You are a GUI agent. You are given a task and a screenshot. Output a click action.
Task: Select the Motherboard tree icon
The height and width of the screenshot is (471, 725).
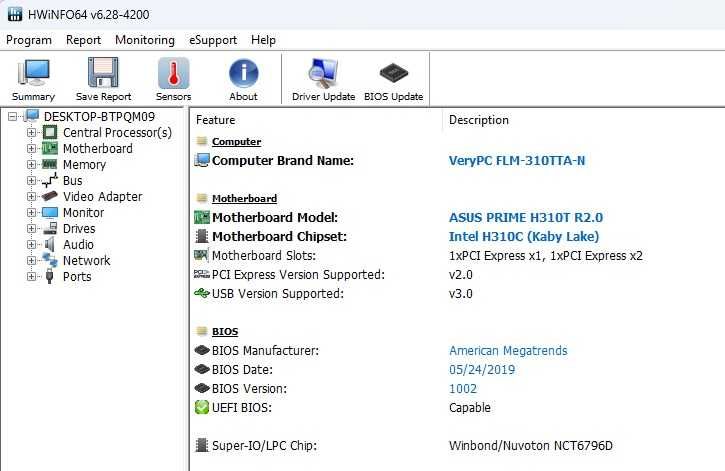(50, 148)
